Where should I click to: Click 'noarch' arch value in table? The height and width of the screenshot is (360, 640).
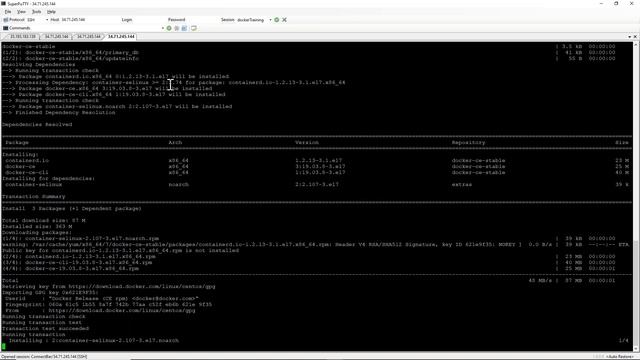pos(179,184)
